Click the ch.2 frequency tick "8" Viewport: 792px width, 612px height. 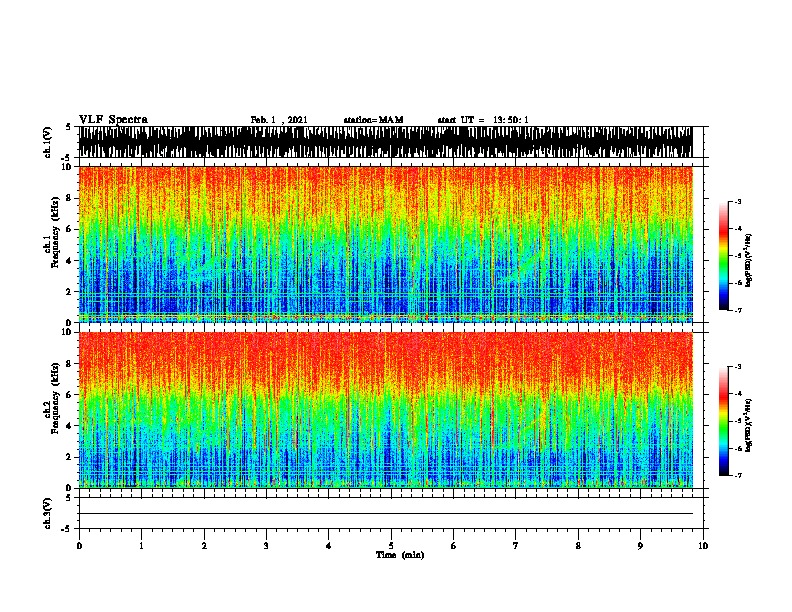[69, 364]
